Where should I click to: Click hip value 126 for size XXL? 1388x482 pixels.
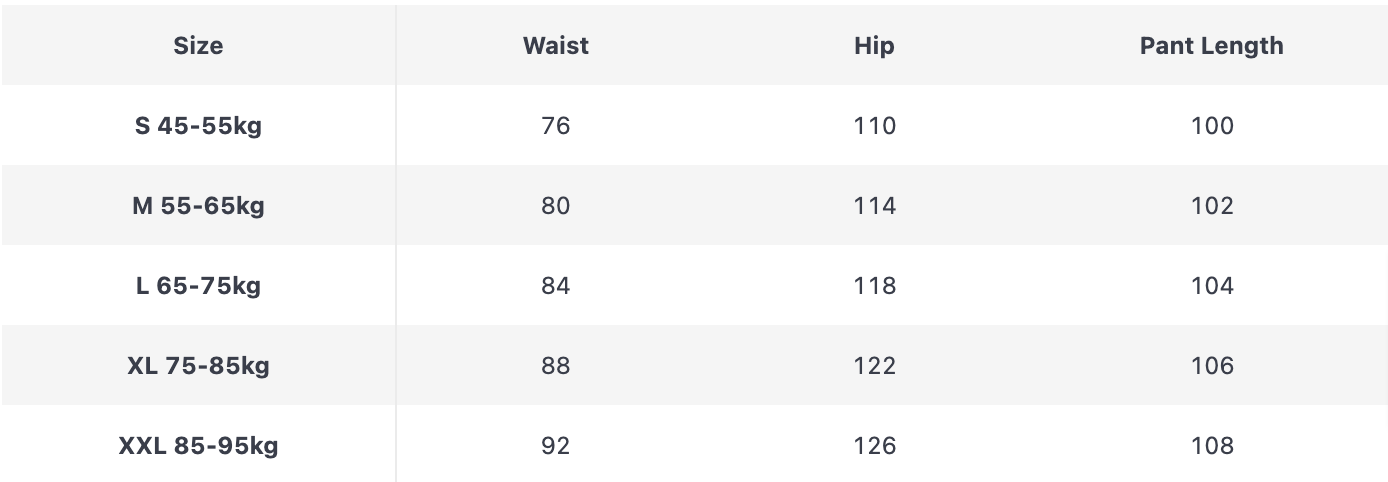click(x=875, y=446)
